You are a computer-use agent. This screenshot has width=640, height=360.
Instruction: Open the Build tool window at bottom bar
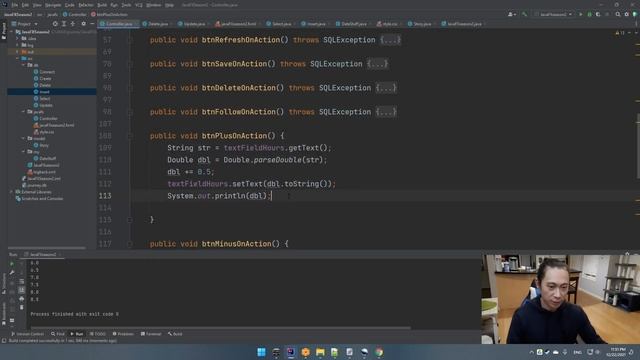click(x=175, y=334)
